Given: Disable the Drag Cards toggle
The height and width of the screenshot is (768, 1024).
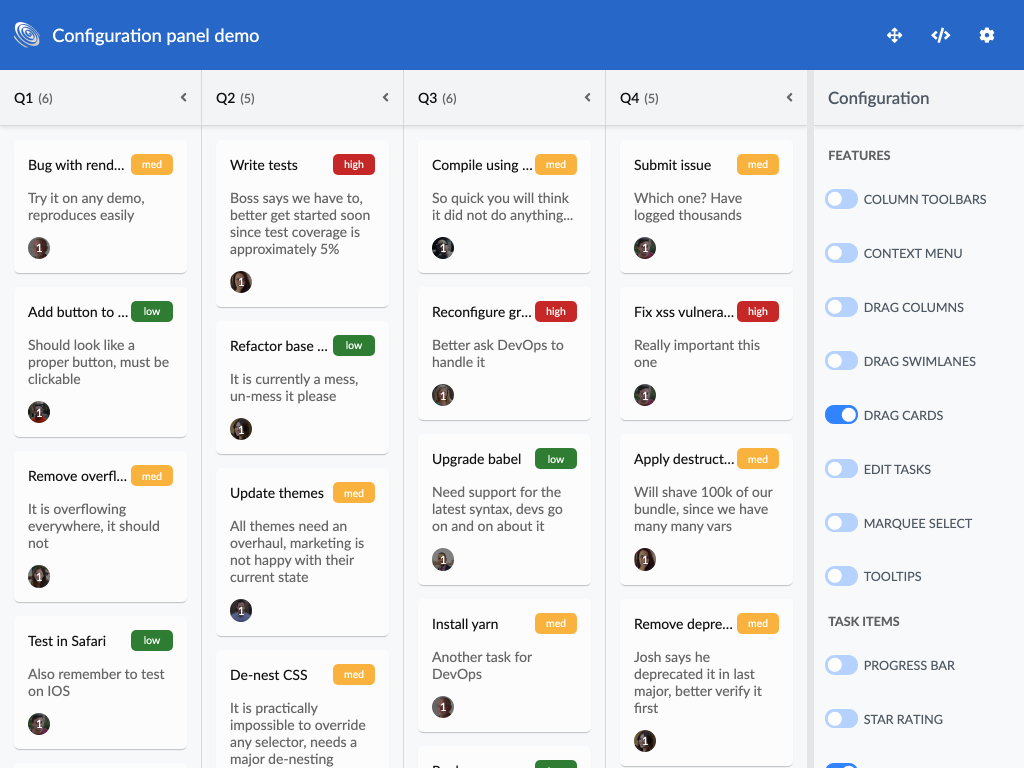Looking at the screenshot, I should pyautogui.click(x=841, y=415).
